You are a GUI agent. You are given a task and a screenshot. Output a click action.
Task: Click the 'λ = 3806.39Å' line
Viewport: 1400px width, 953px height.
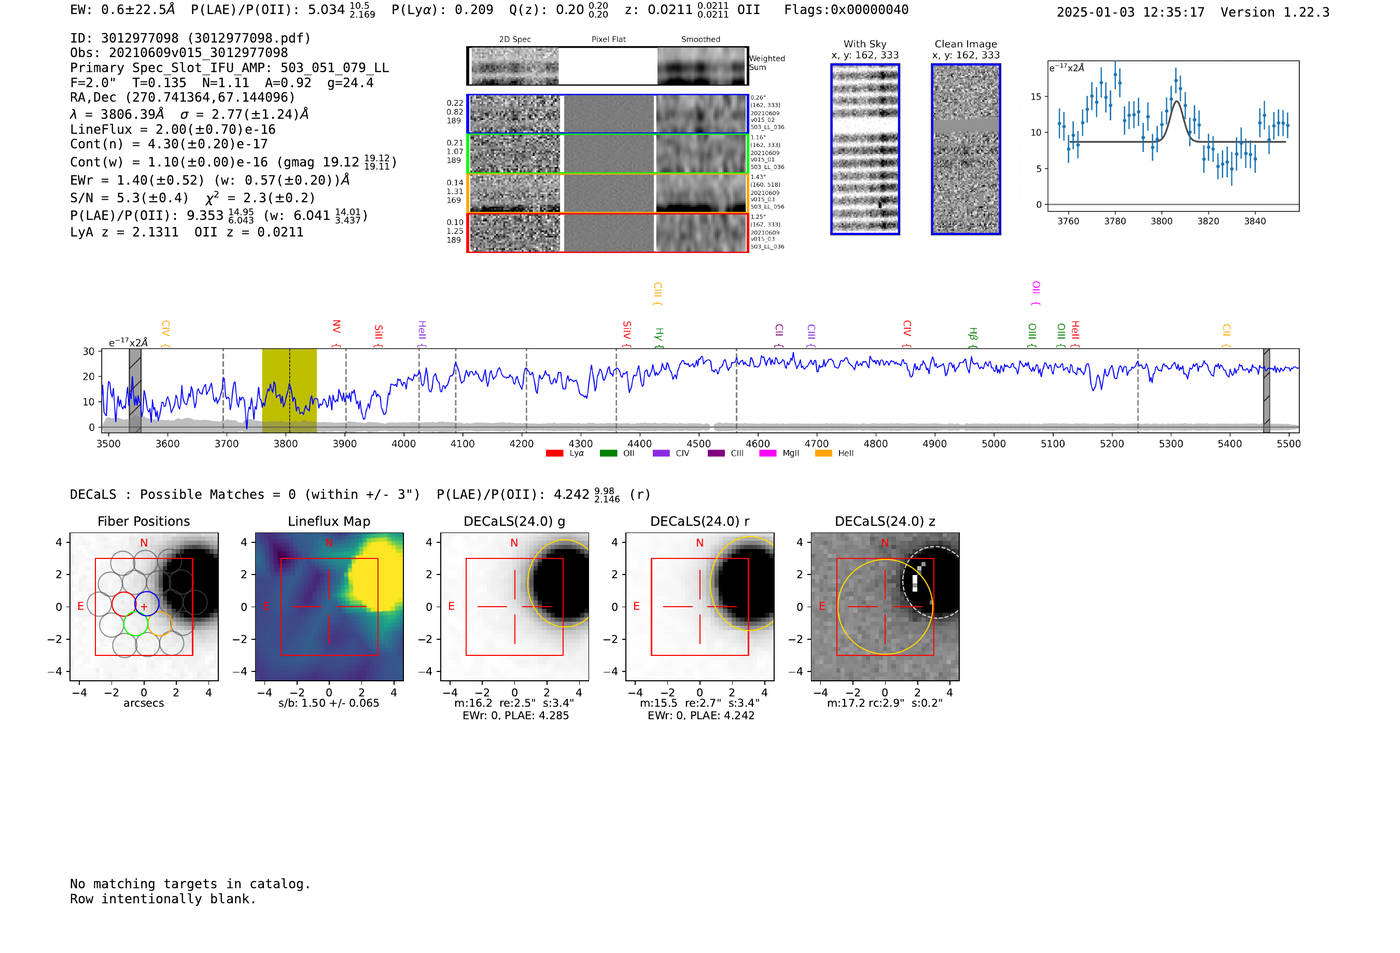(x=190, y=114)
